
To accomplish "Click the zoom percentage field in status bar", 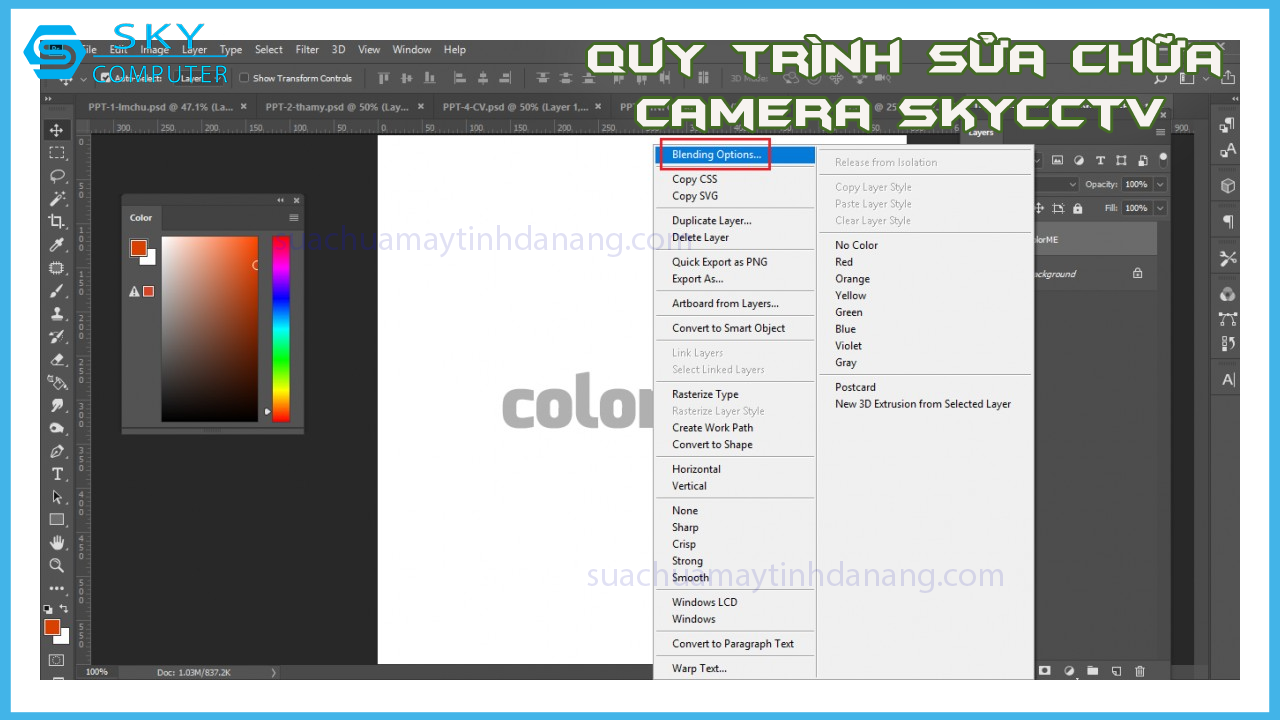I will (x=97, y=672).
